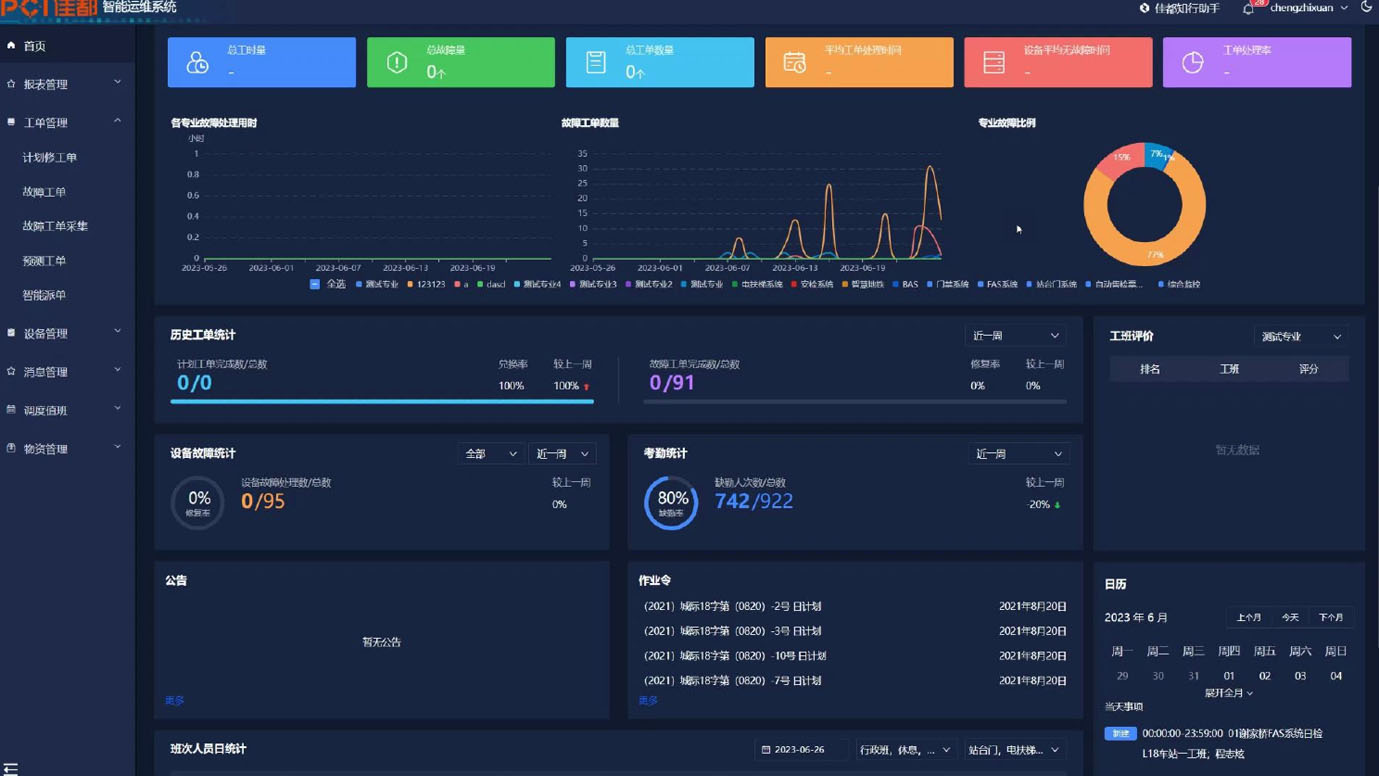Open 故障工单 in the sidebar menu
This screenshot has height=776, width=1379.
point(44,192)
